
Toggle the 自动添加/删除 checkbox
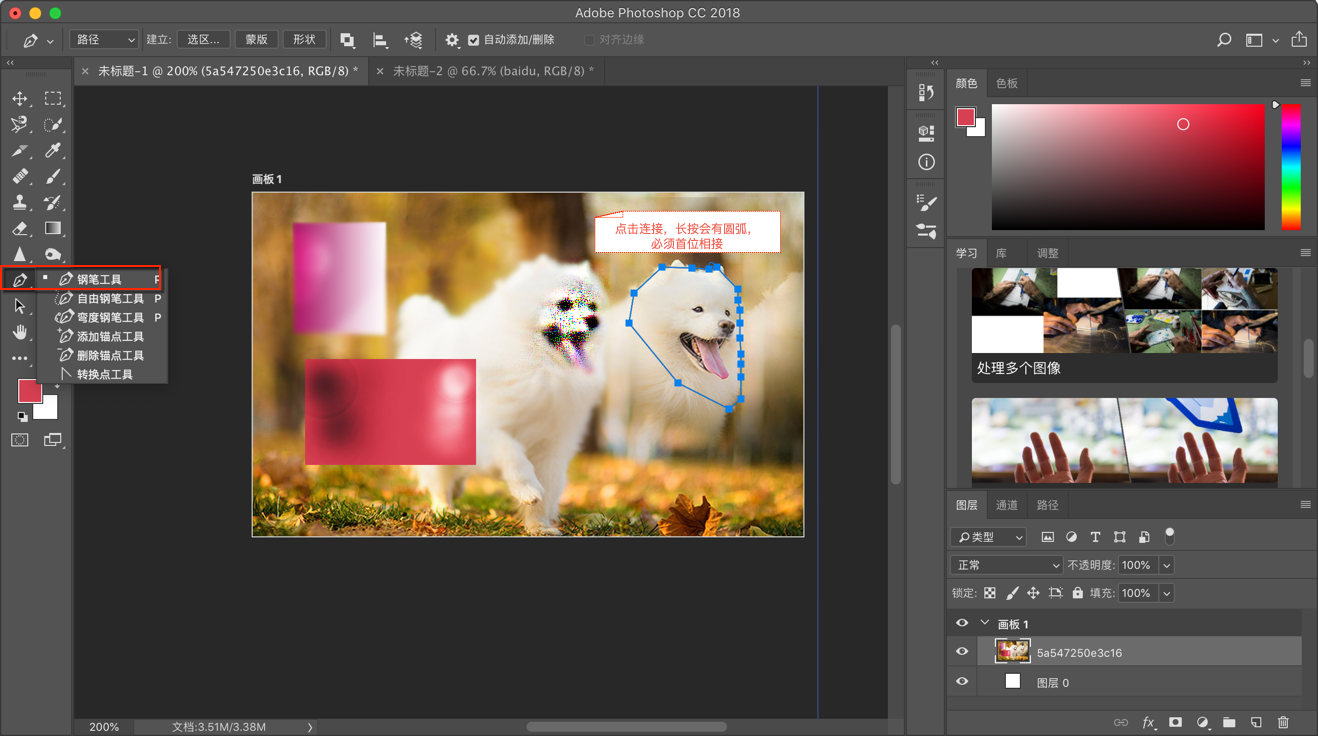click(x=474, y=40)
